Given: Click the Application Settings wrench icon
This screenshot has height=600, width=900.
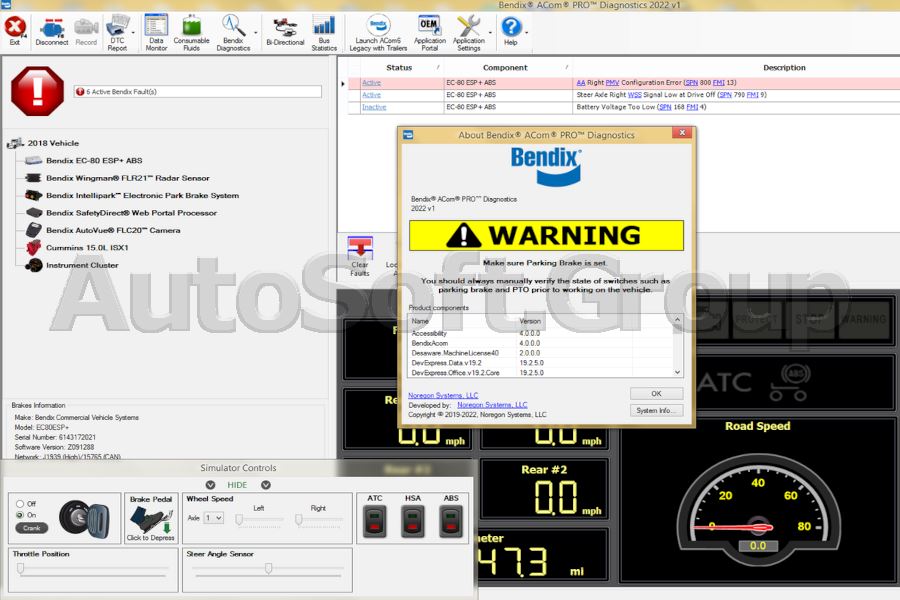Looking at the screenshot, I should click(x=469, y=25).
